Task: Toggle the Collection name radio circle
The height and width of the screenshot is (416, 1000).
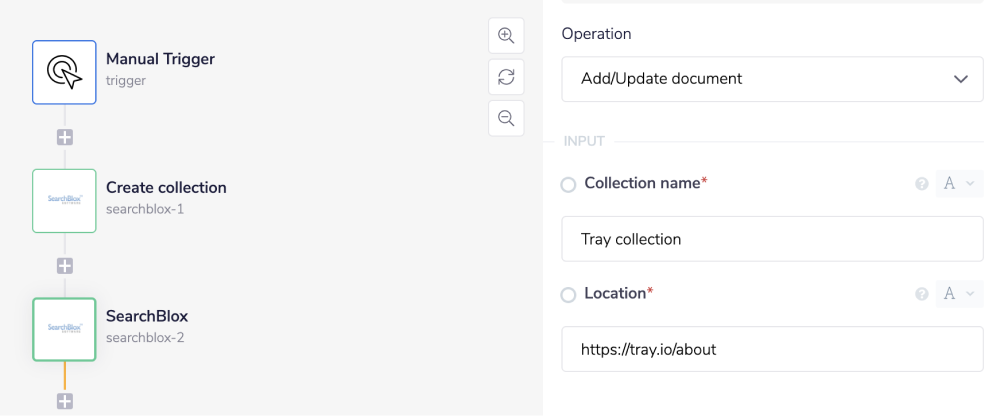Action: pyautogui.click(x=568, y=185)
